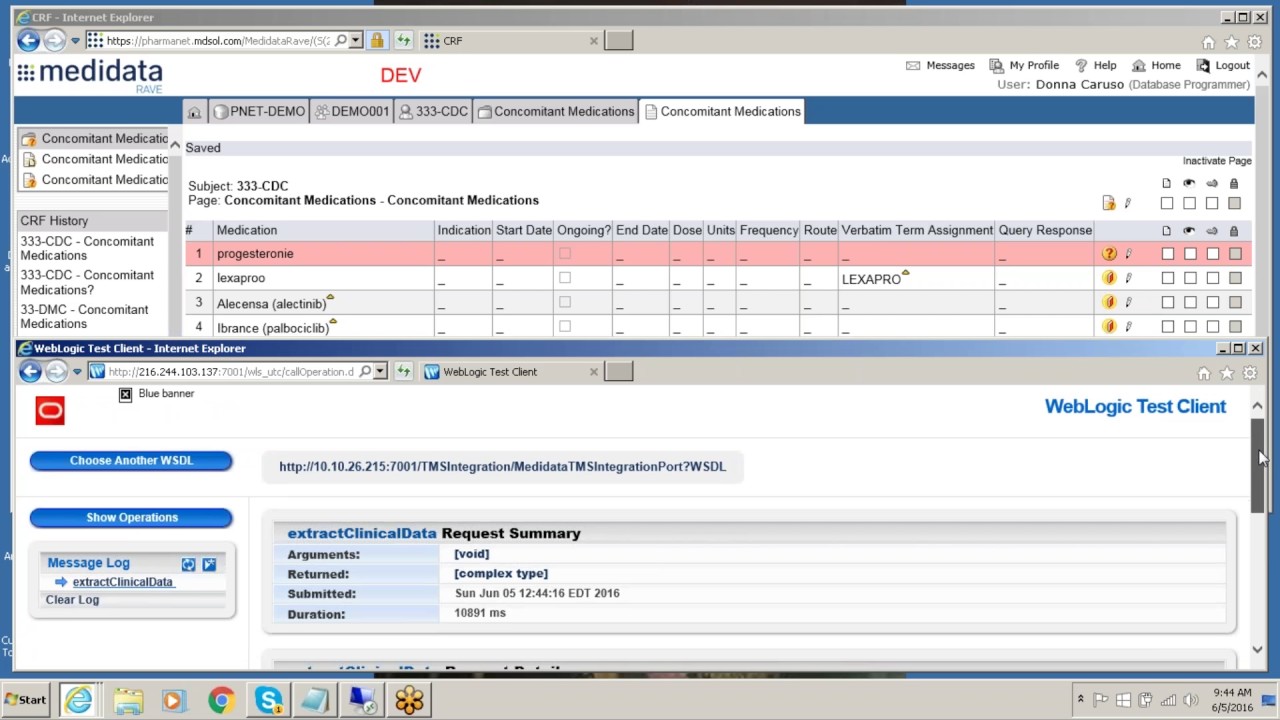
Task: Open recent pages dropdown in WebLogic window
Action: tap(77, 372)
